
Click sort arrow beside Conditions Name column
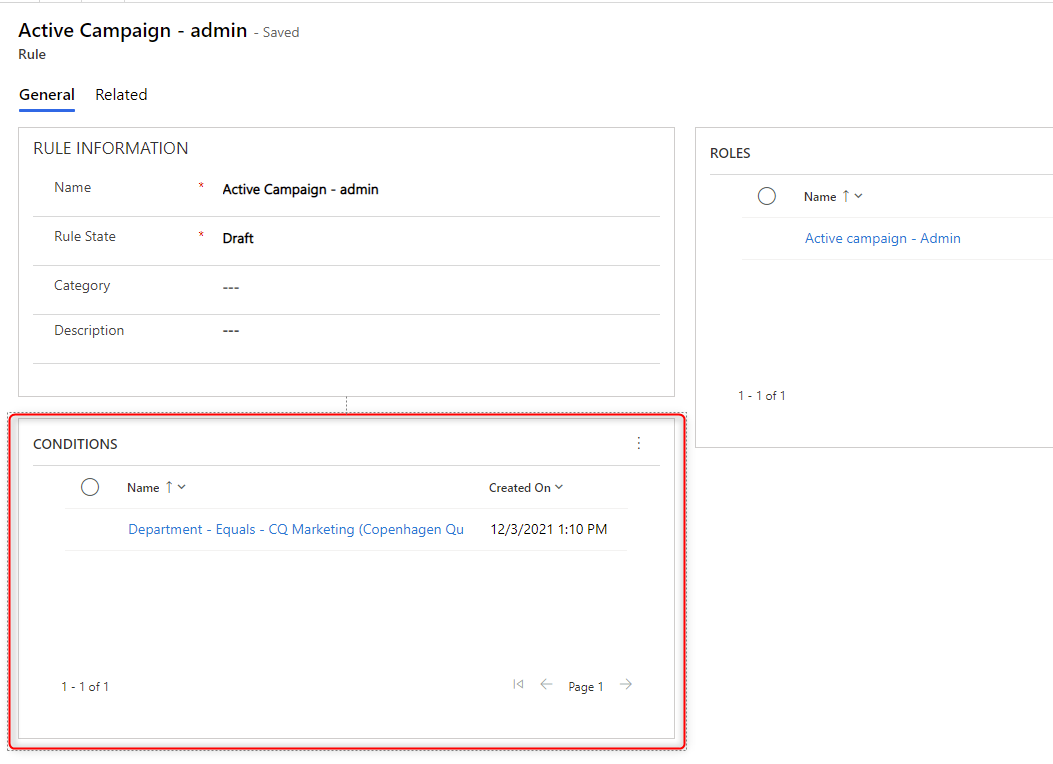coord(169,487)
